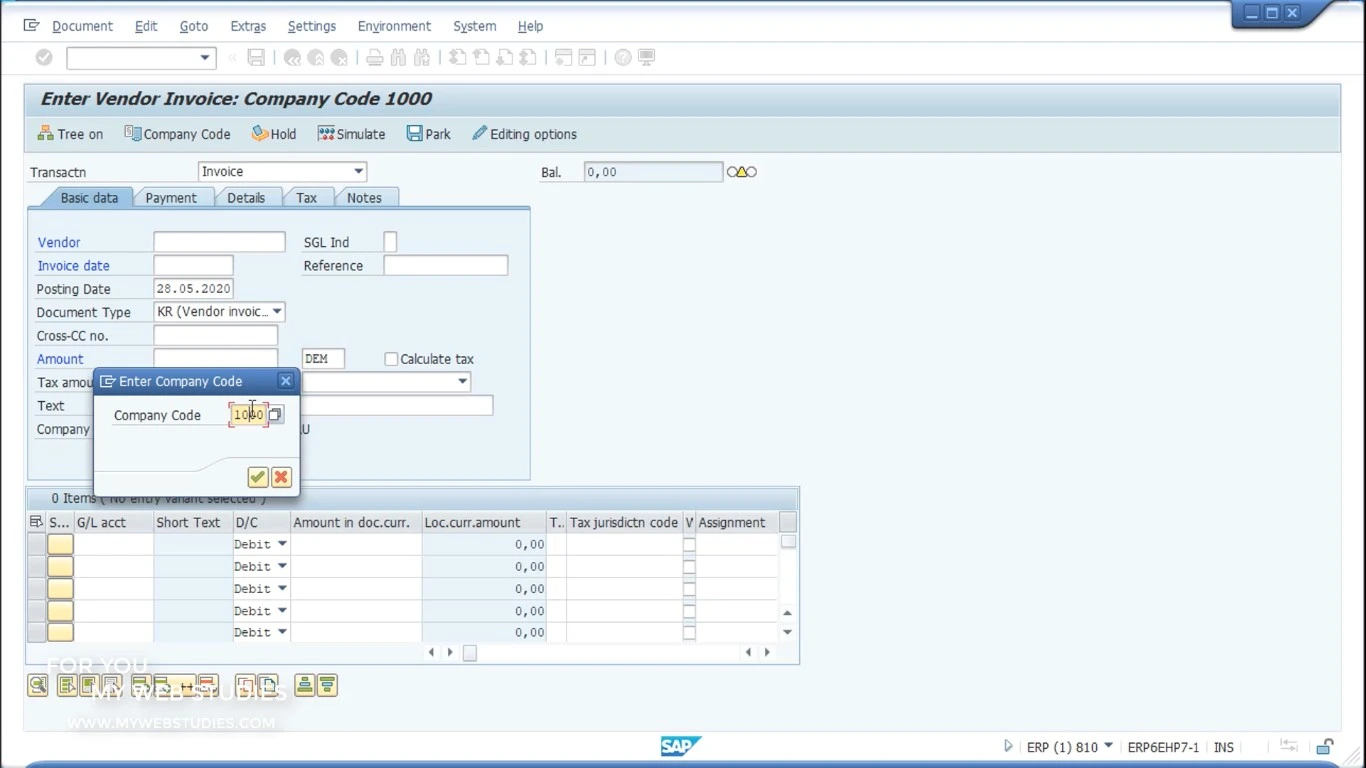Open Debit dropdown in fifth item row
The width and height of the screenshot is (1366, 768).
tap(282, 632)
